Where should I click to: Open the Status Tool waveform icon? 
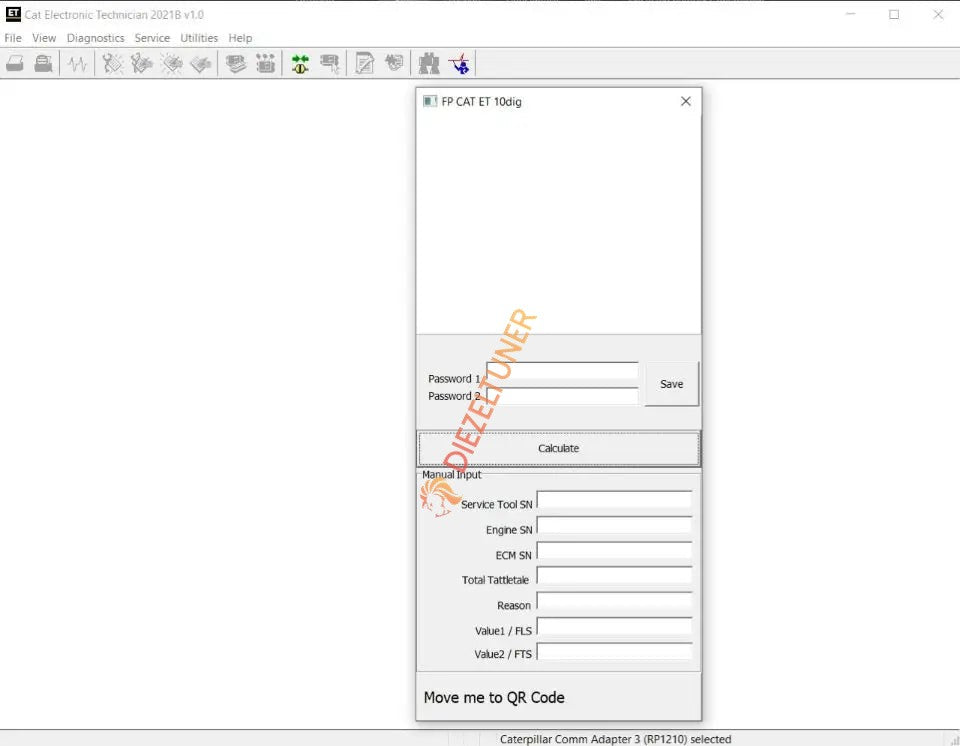pos(77,63)
